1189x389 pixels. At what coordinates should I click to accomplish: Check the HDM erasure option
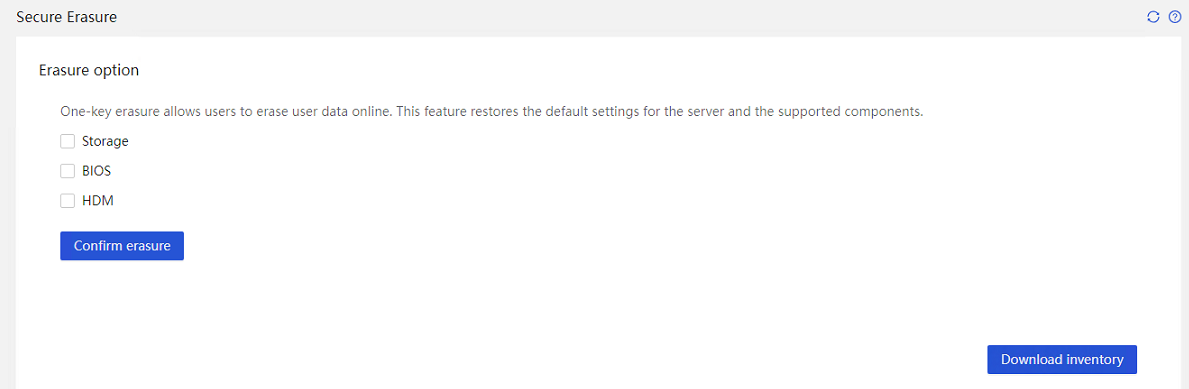(67, 201)
